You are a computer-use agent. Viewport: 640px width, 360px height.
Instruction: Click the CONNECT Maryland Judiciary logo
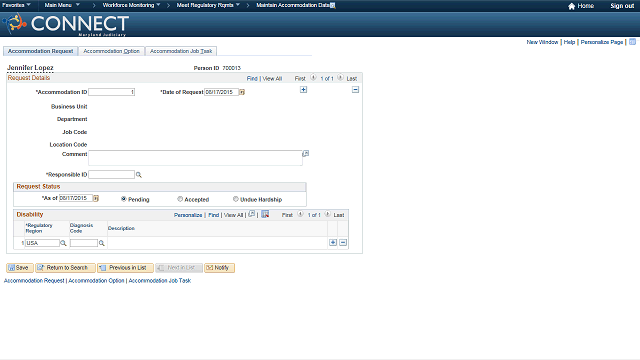point(66,24)
